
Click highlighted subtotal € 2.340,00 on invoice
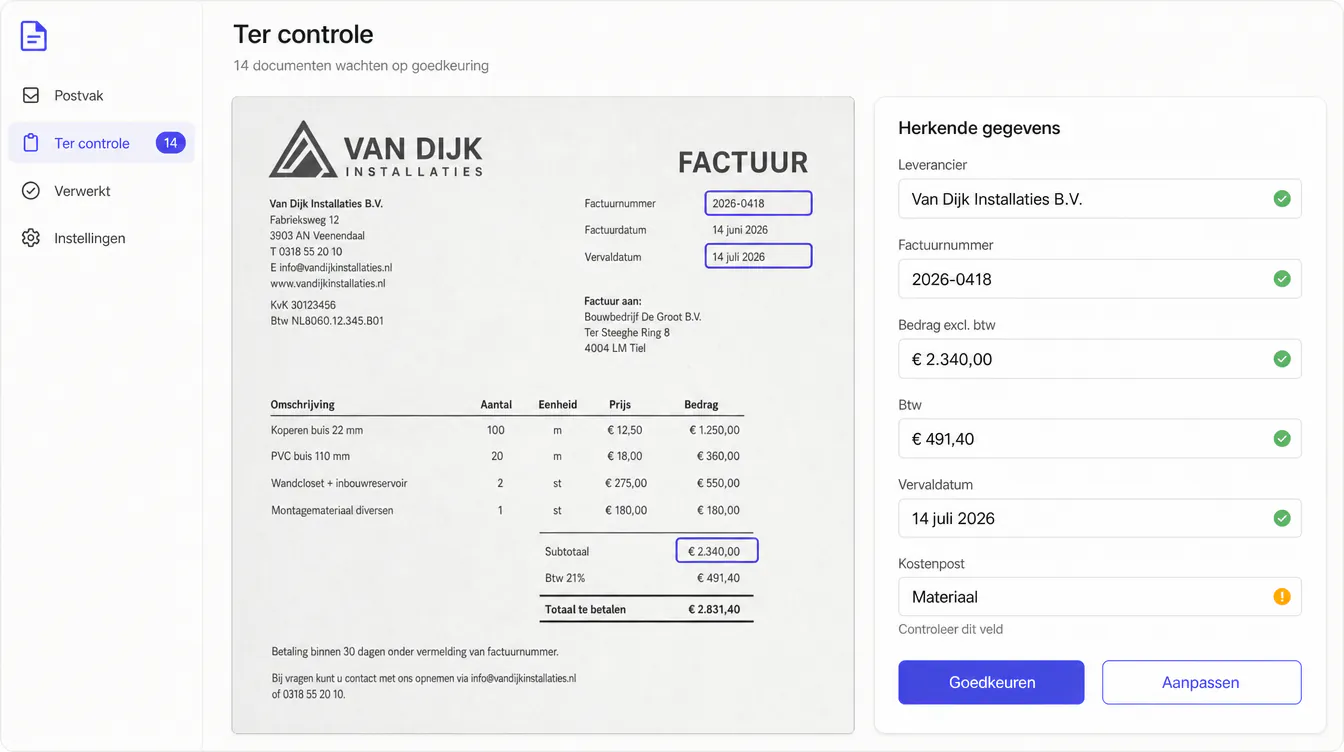click(717, 551)
